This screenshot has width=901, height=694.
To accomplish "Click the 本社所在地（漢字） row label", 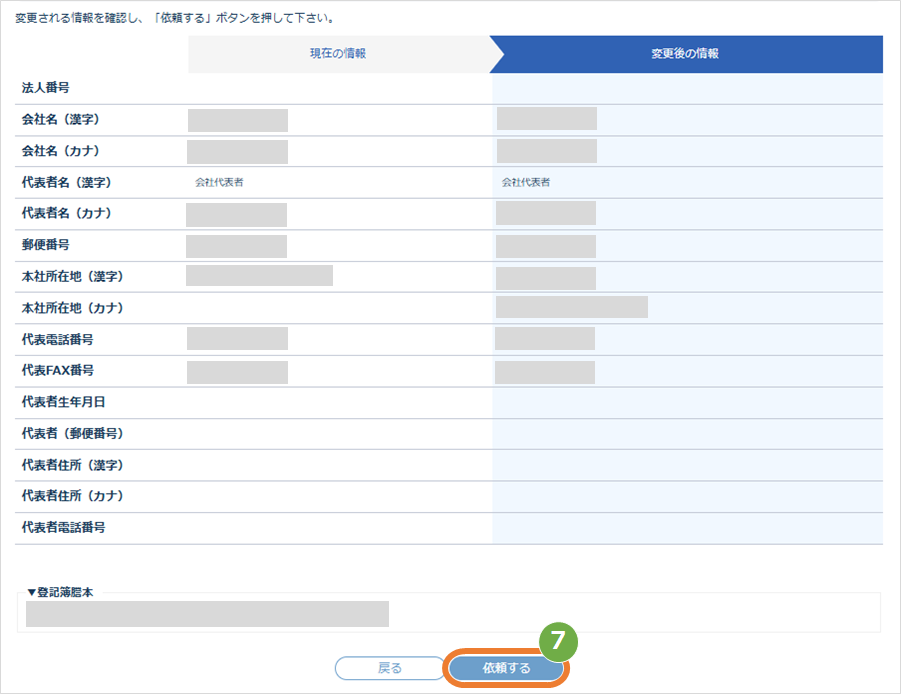I will (72, 276).
